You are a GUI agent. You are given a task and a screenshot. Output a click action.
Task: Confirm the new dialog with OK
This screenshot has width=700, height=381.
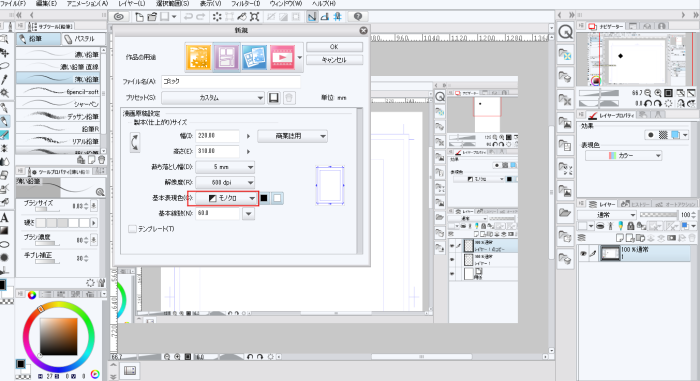click(334, 47)
